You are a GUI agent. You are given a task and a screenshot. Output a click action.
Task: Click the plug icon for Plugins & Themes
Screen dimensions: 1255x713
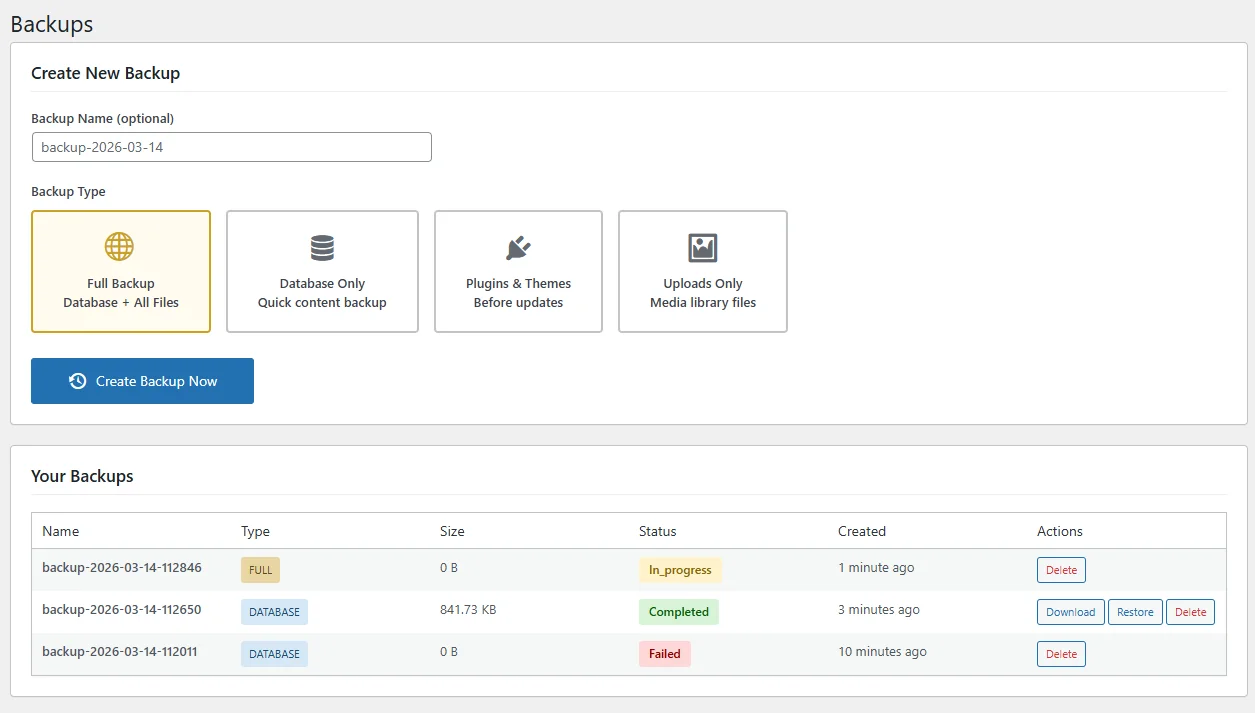tap(518, 247)
